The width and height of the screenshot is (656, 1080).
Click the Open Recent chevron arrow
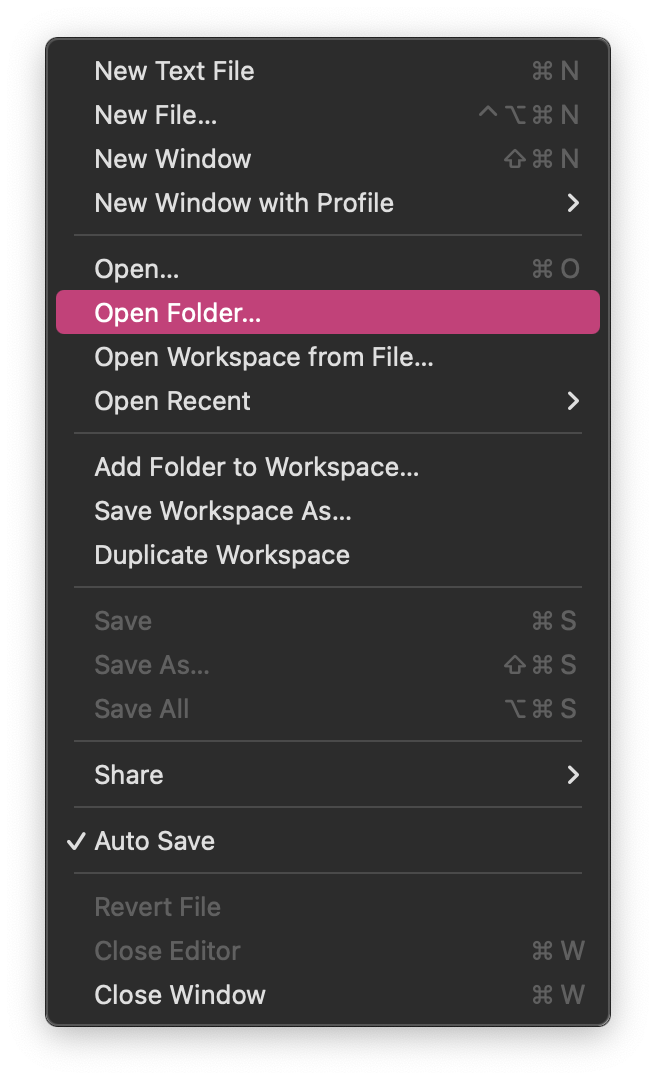pyautogui.click(x=573, y=401)
